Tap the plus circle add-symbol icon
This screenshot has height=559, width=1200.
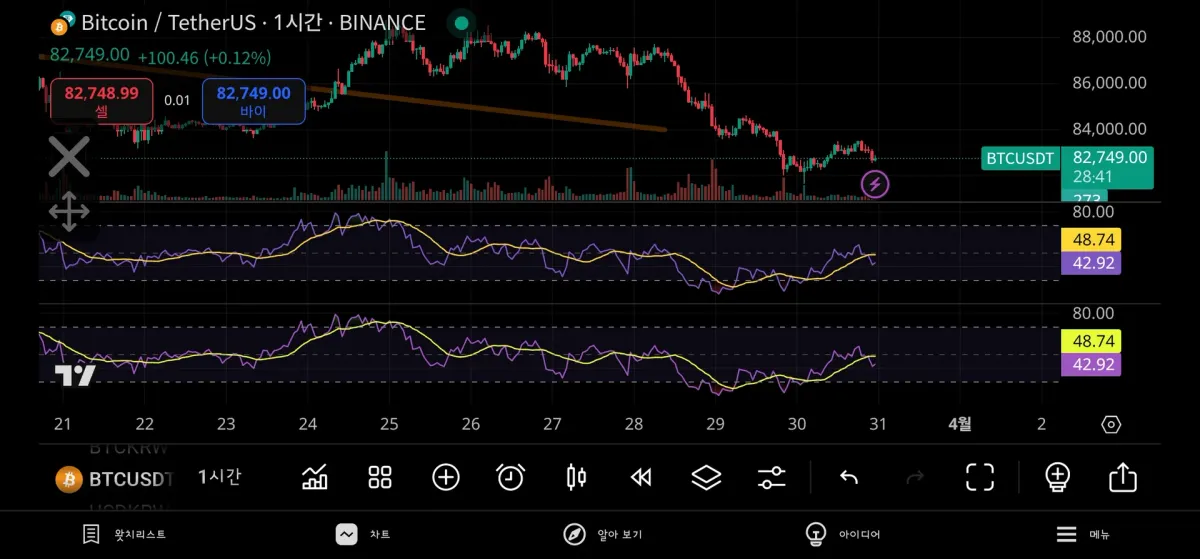pos(445,477)
